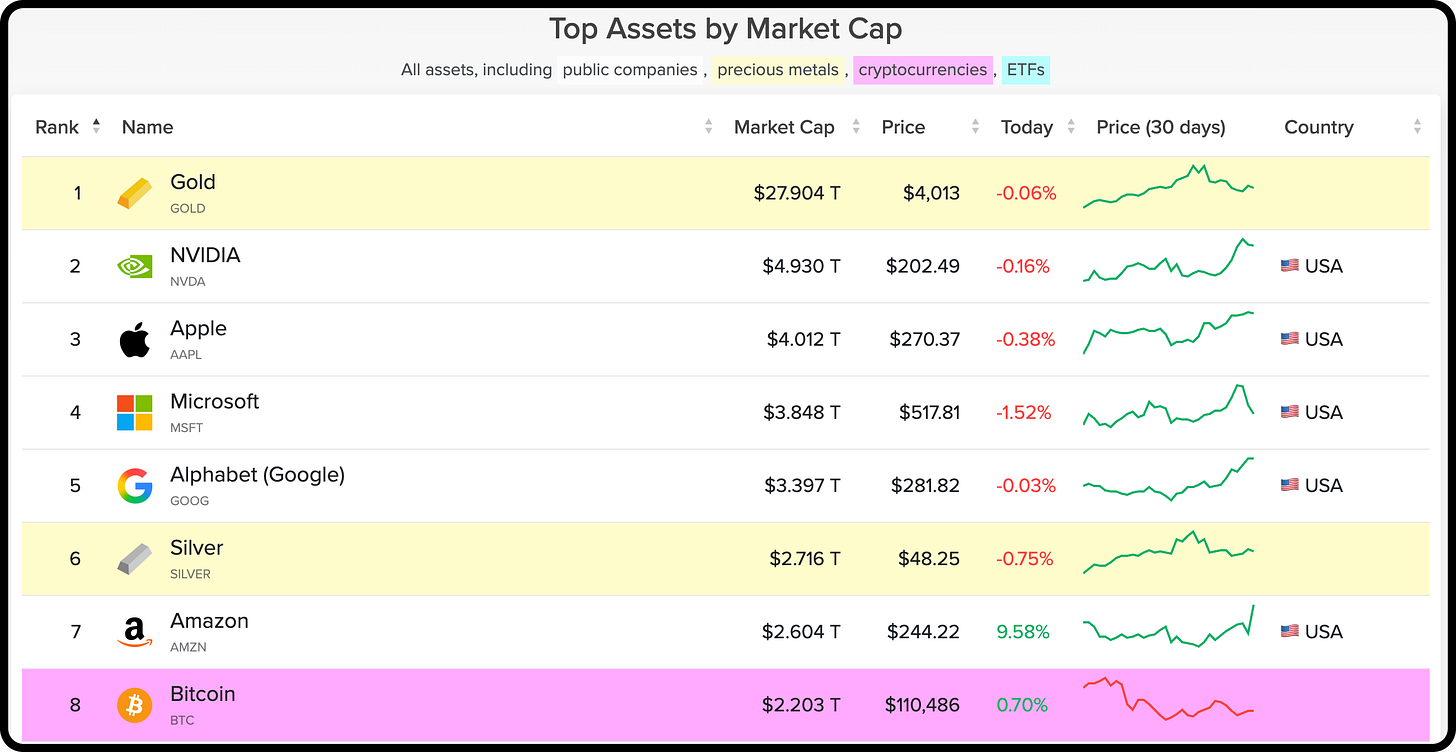
Task: Click the Microsoft logo icon
Action: (x=135, y=412)
